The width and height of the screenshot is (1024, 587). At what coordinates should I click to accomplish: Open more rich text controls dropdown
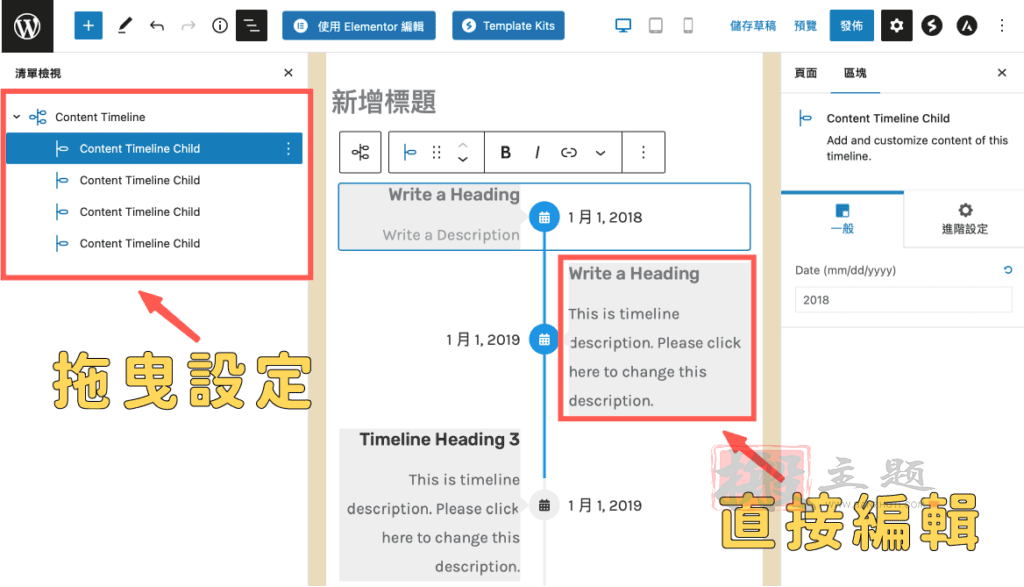point(600,153)
